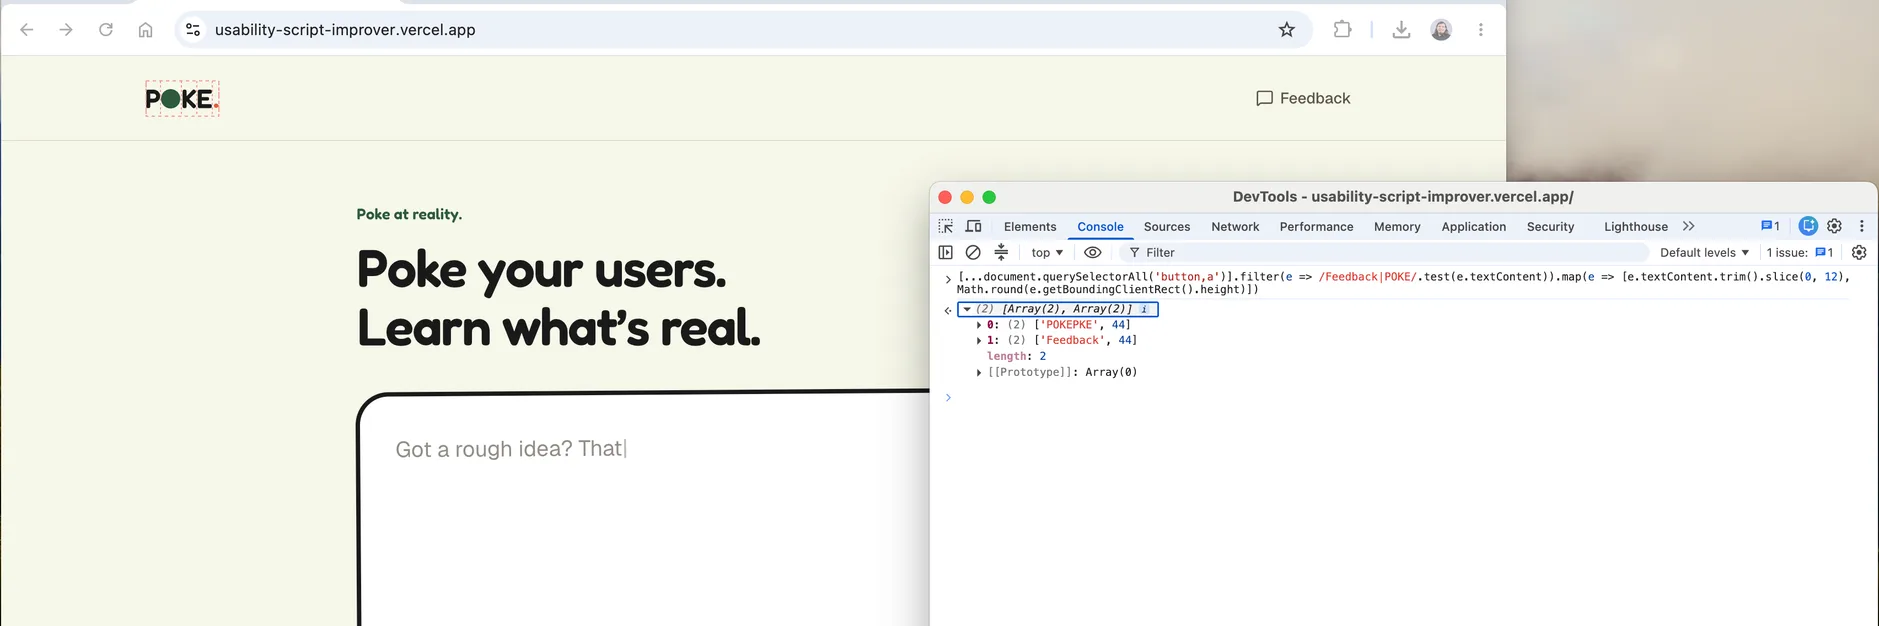Click the blue AI assistance icon in DevTools
The width and height of the screenshot is (1879, 626).
click(1808, 226)
